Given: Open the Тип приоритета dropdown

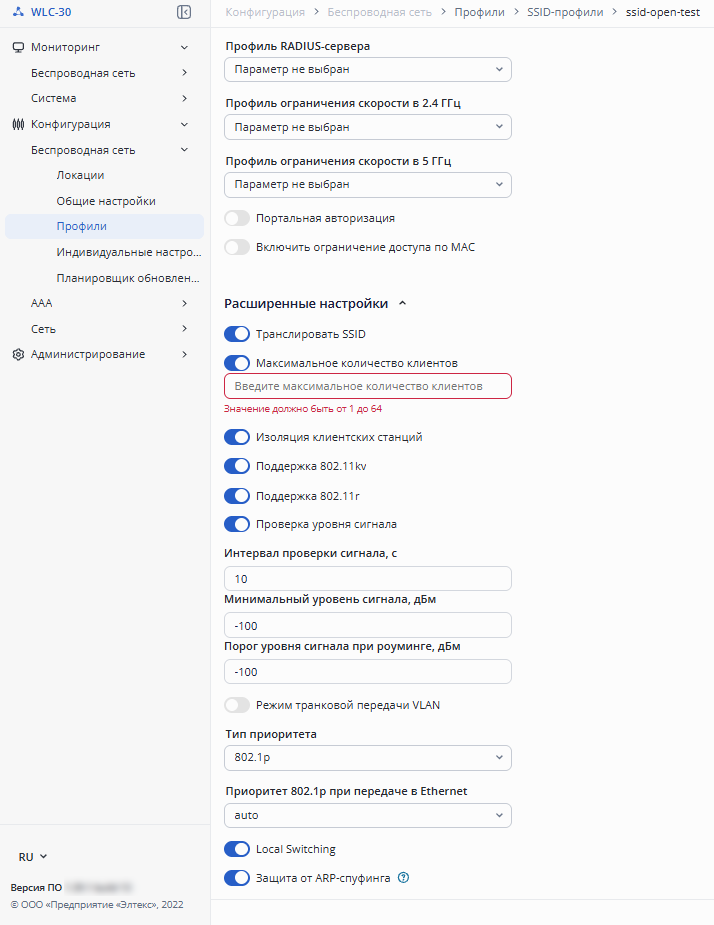Looking at the screenshot, I should pyautogui.click(x=368, y=758).
